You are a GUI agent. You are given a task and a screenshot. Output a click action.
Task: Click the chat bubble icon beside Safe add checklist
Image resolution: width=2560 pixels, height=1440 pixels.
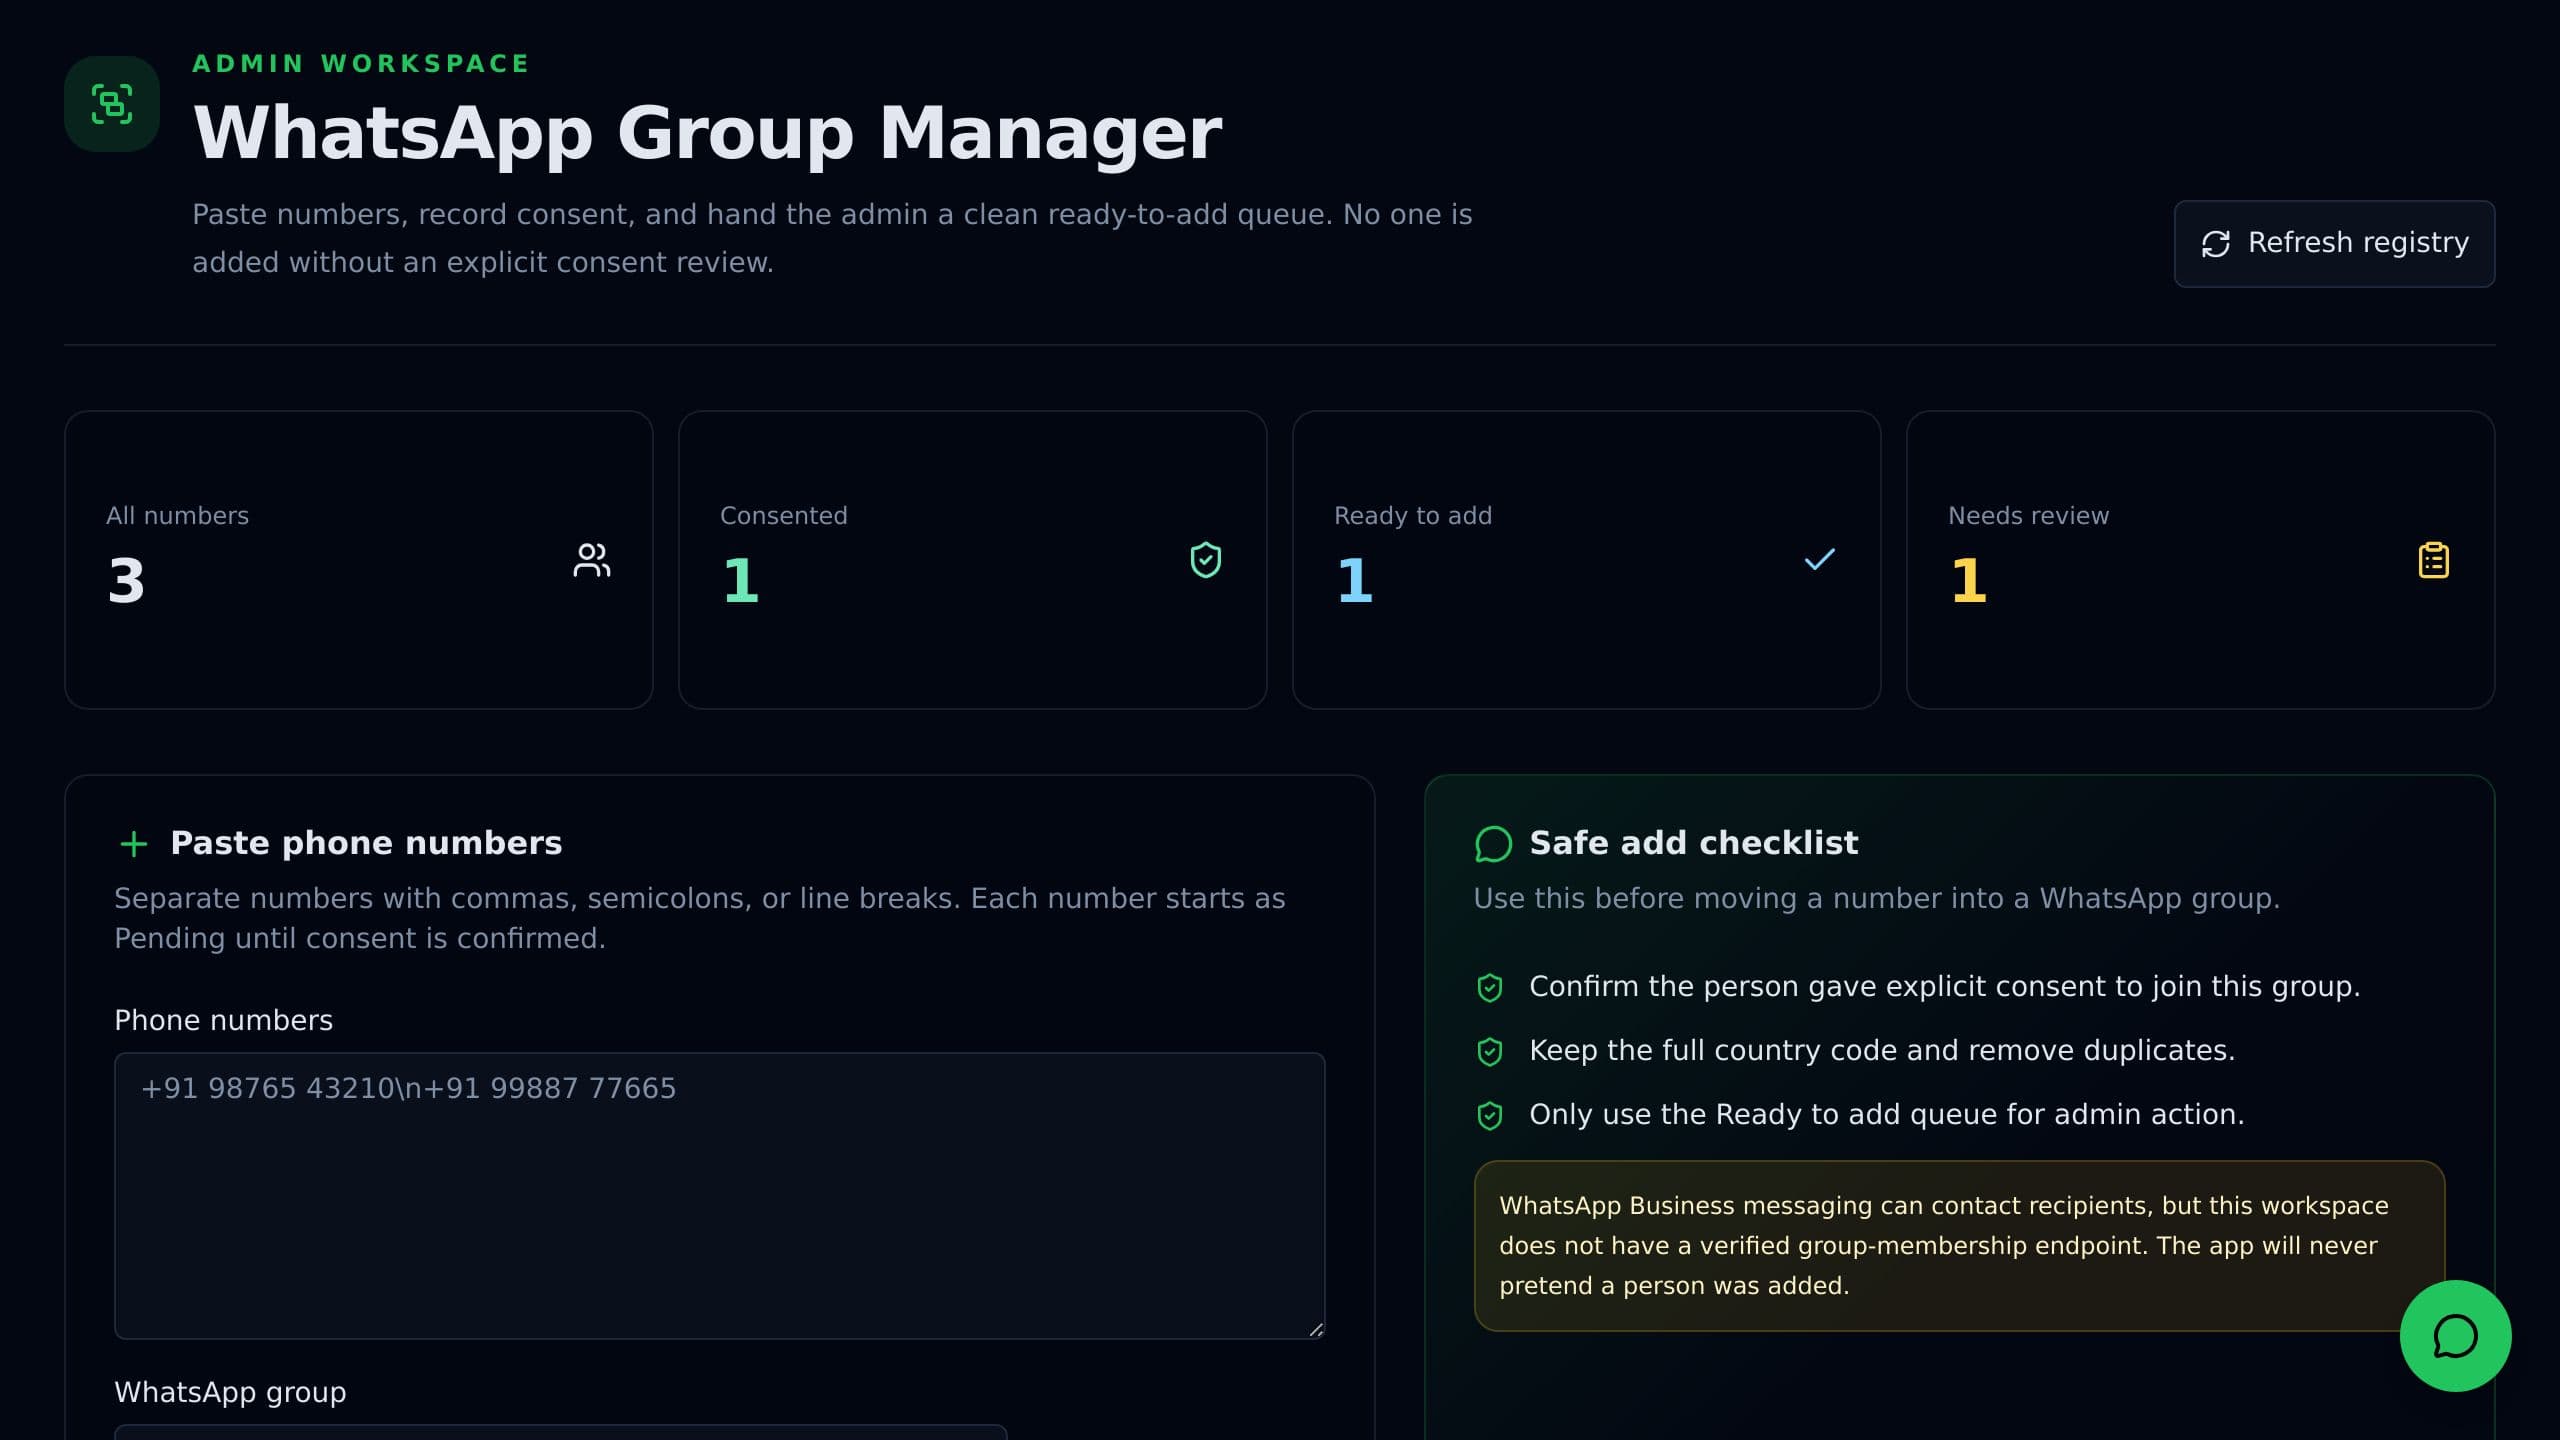pyautogui.click(x=1493, y=844)
